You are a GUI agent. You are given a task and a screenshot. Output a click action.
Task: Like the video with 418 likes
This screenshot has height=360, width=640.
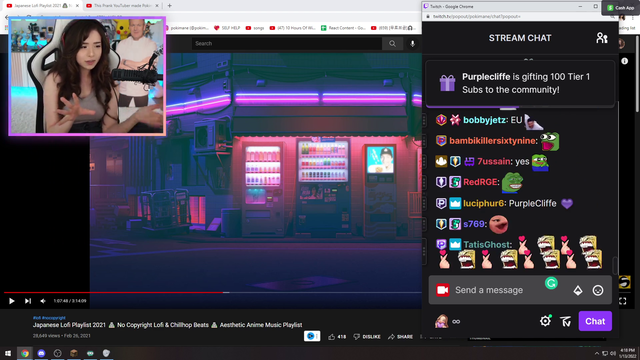click(x=337, y=337)
